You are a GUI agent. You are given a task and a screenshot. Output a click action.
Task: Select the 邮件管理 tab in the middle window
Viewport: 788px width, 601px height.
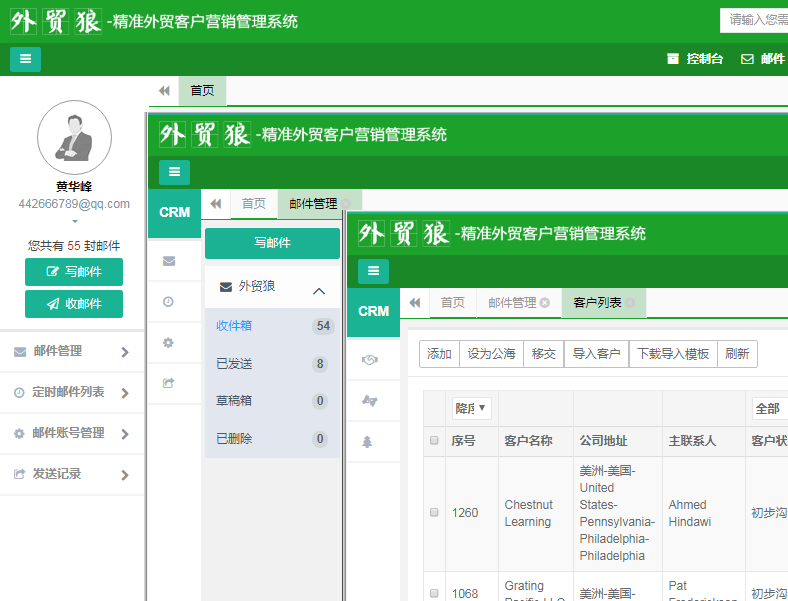click(313, 204)
